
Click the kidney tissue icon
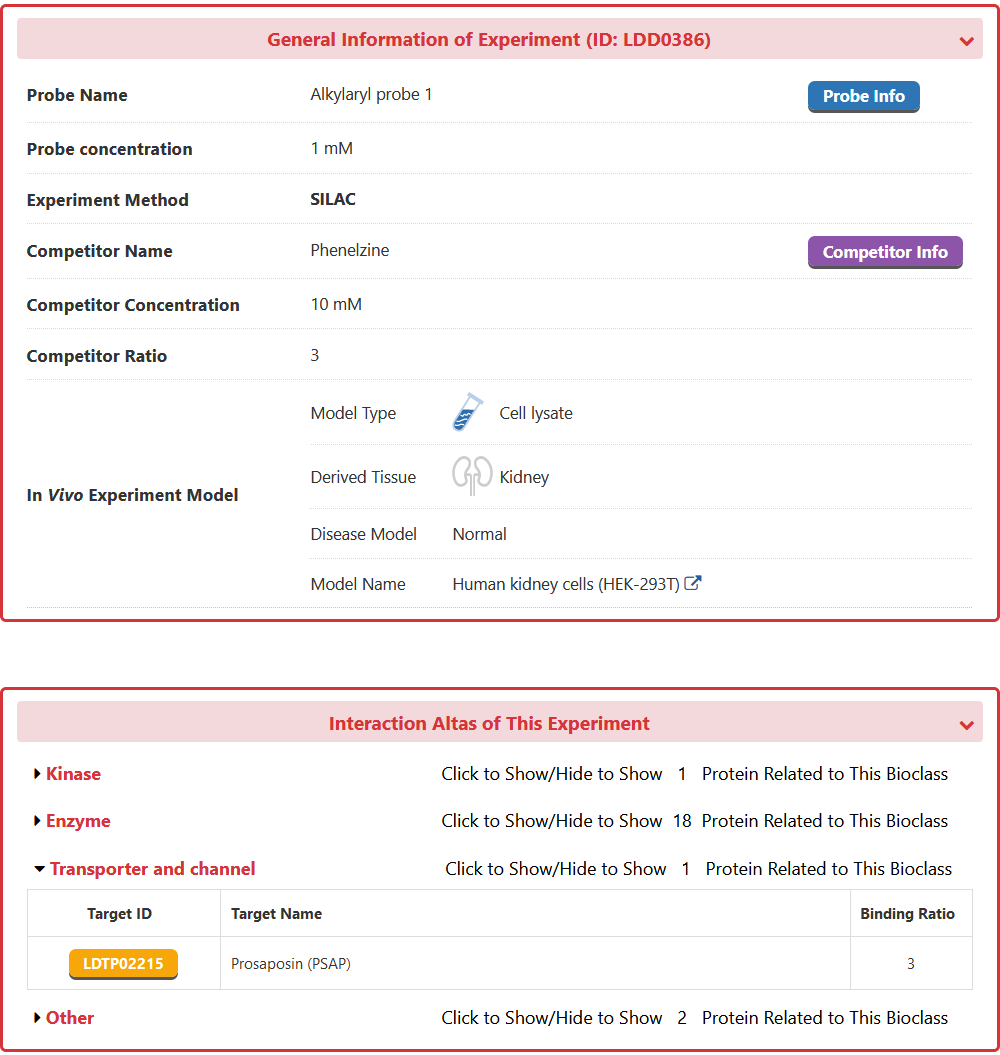coord(471,476)
